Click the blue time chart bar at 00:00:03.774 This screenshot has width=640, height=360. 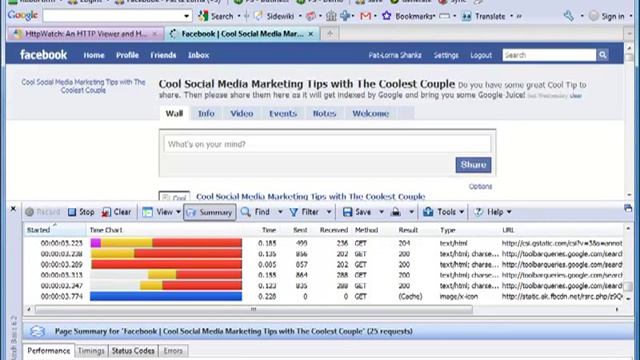point(166,296)
